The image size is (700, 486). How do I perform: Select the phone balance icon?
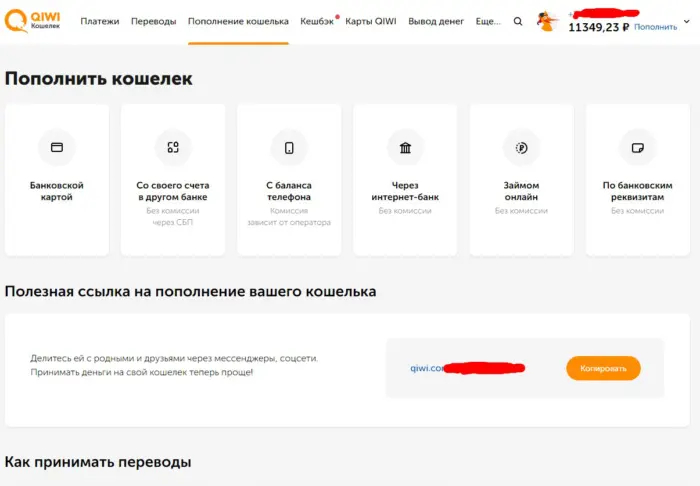click(289, 147)
